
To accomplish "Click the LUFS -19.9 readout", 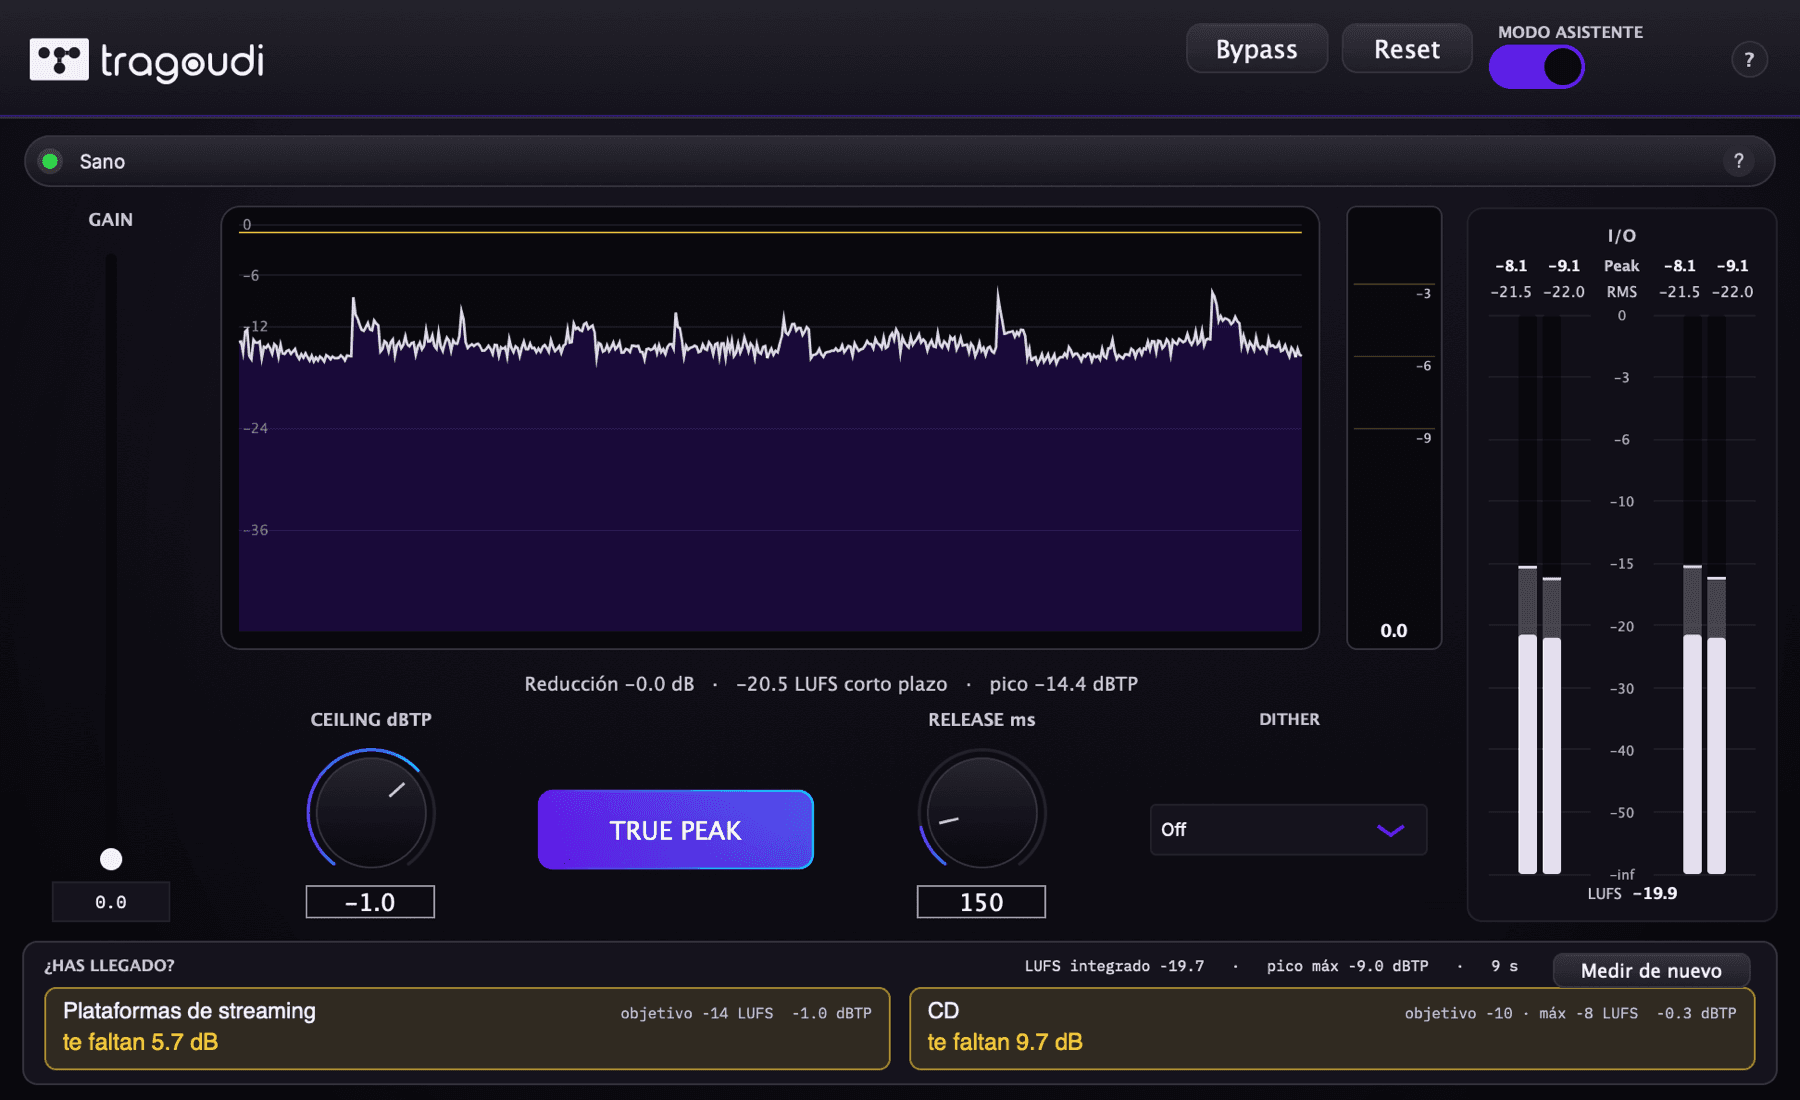I will pyautogui.click(x=1632, y=893).
